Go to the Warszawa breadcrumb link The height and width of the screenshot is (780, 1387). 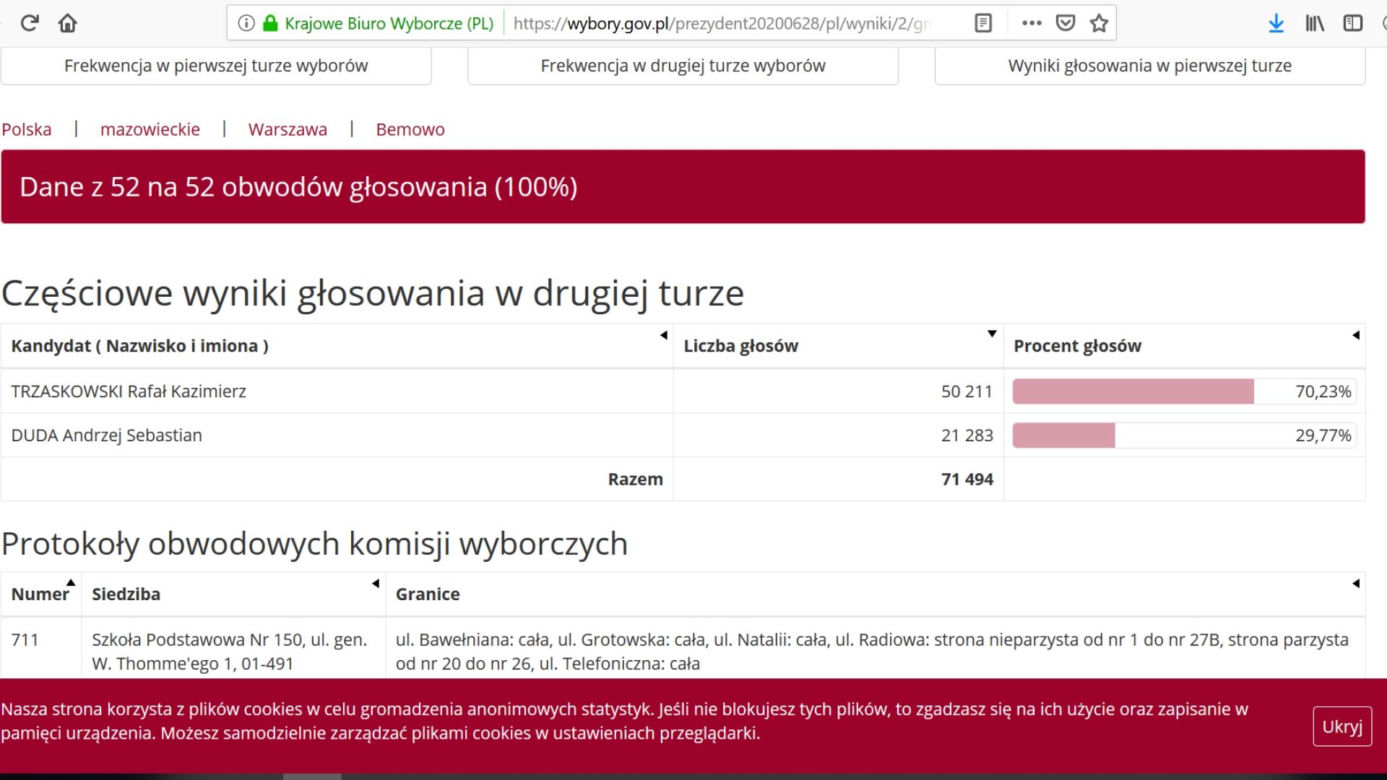tap(288, 129)
